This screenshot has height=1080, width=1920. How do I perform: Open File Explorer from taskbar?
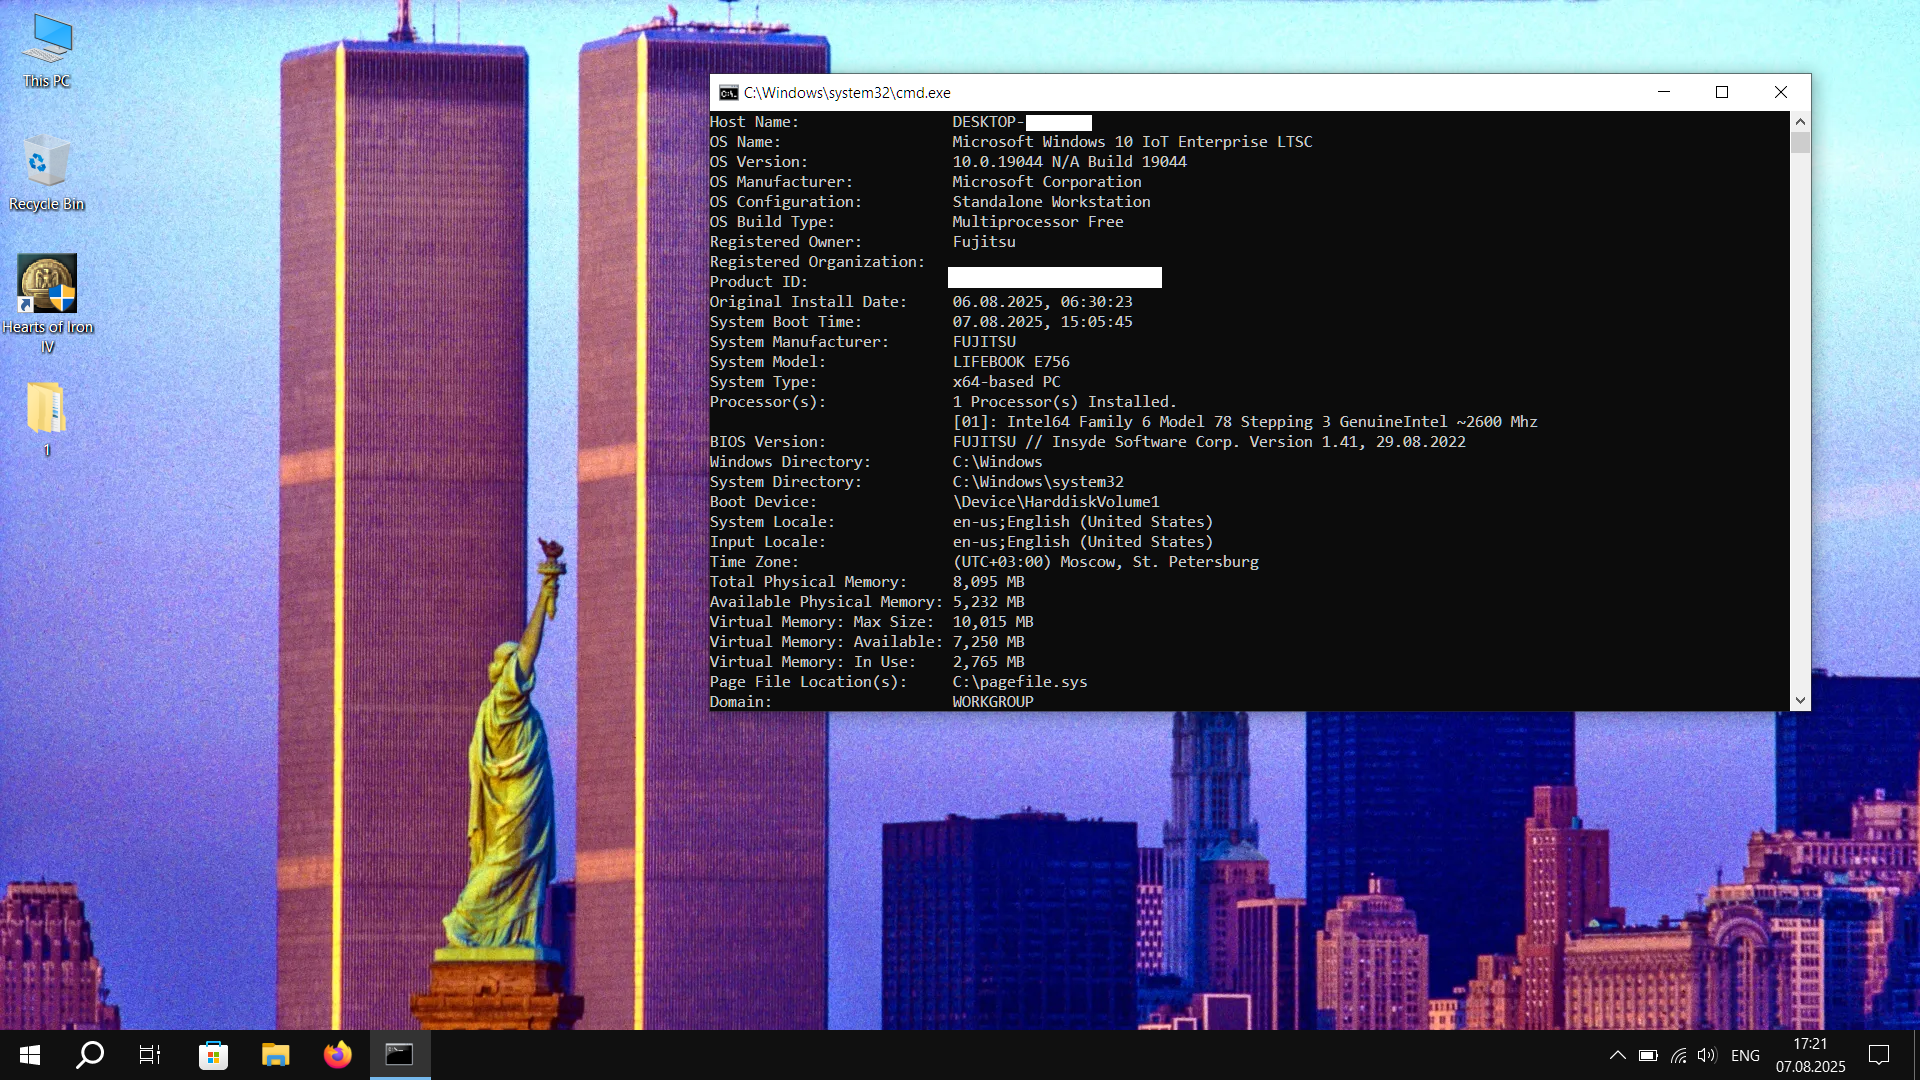tap(275, 1055)
